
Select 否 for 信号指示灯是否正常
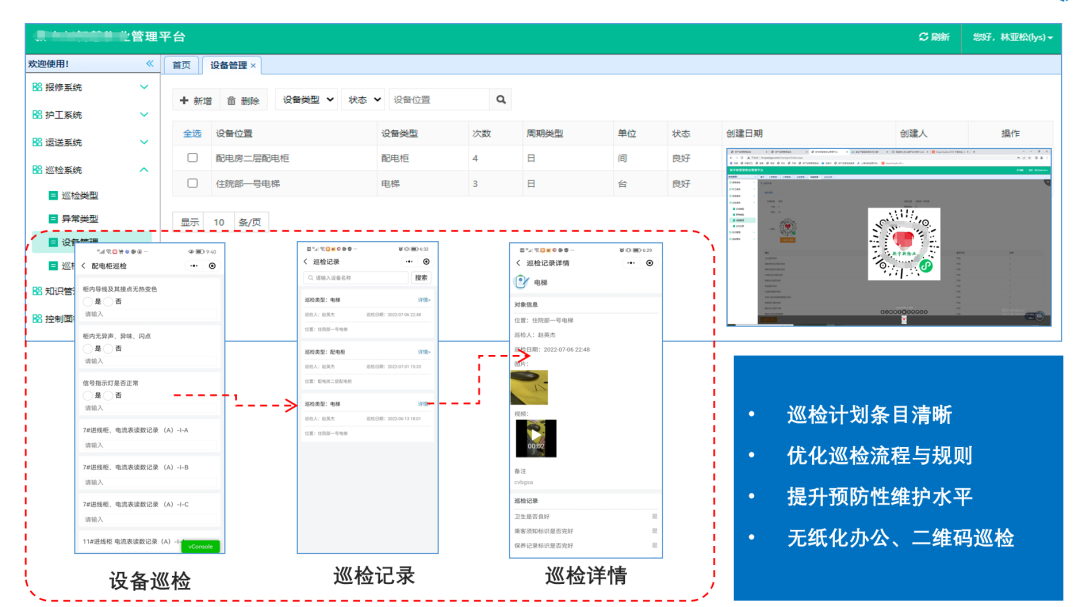pos(108,395)
